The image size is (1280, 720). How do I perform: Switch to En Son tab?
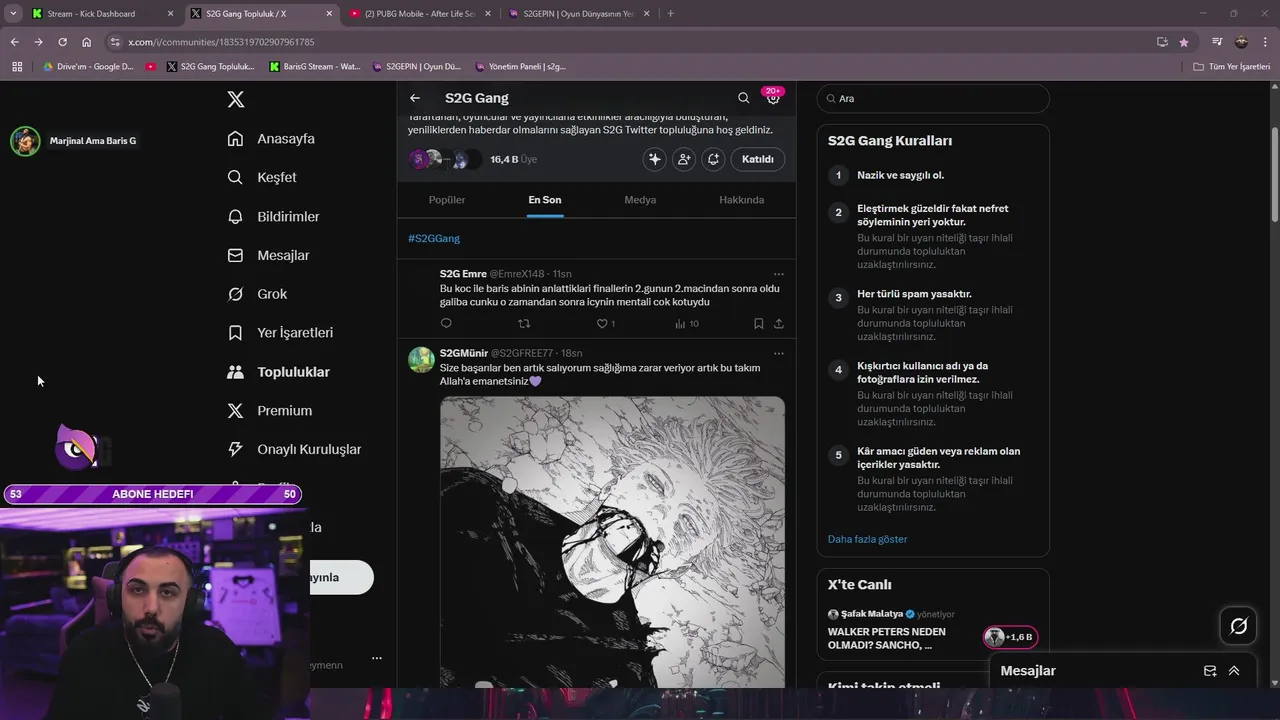coord(545,200)
